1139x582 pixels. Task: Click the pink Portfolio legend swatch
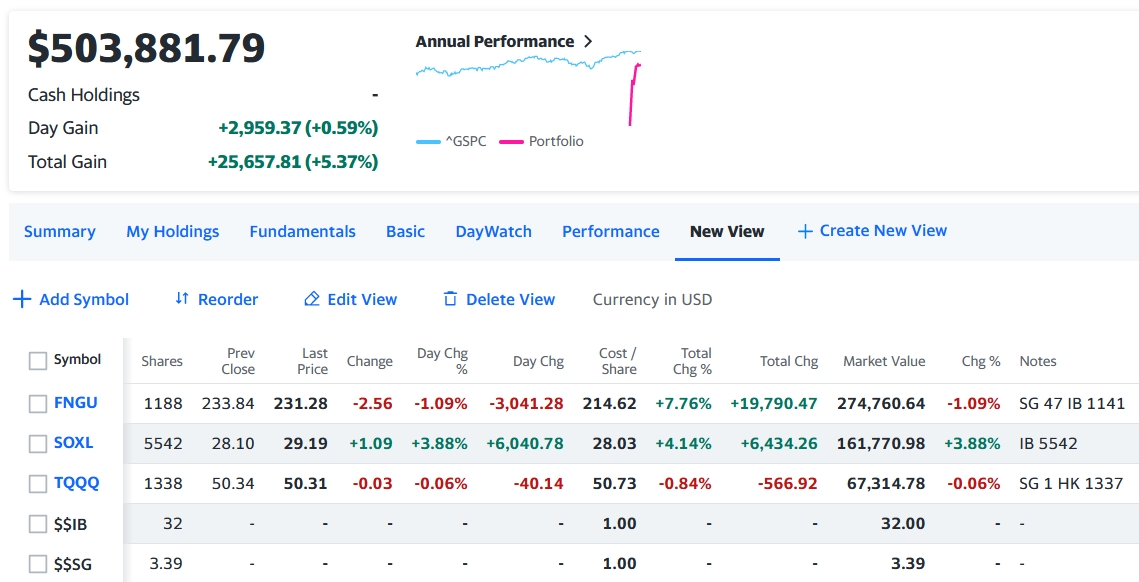[x=511, y=142]
